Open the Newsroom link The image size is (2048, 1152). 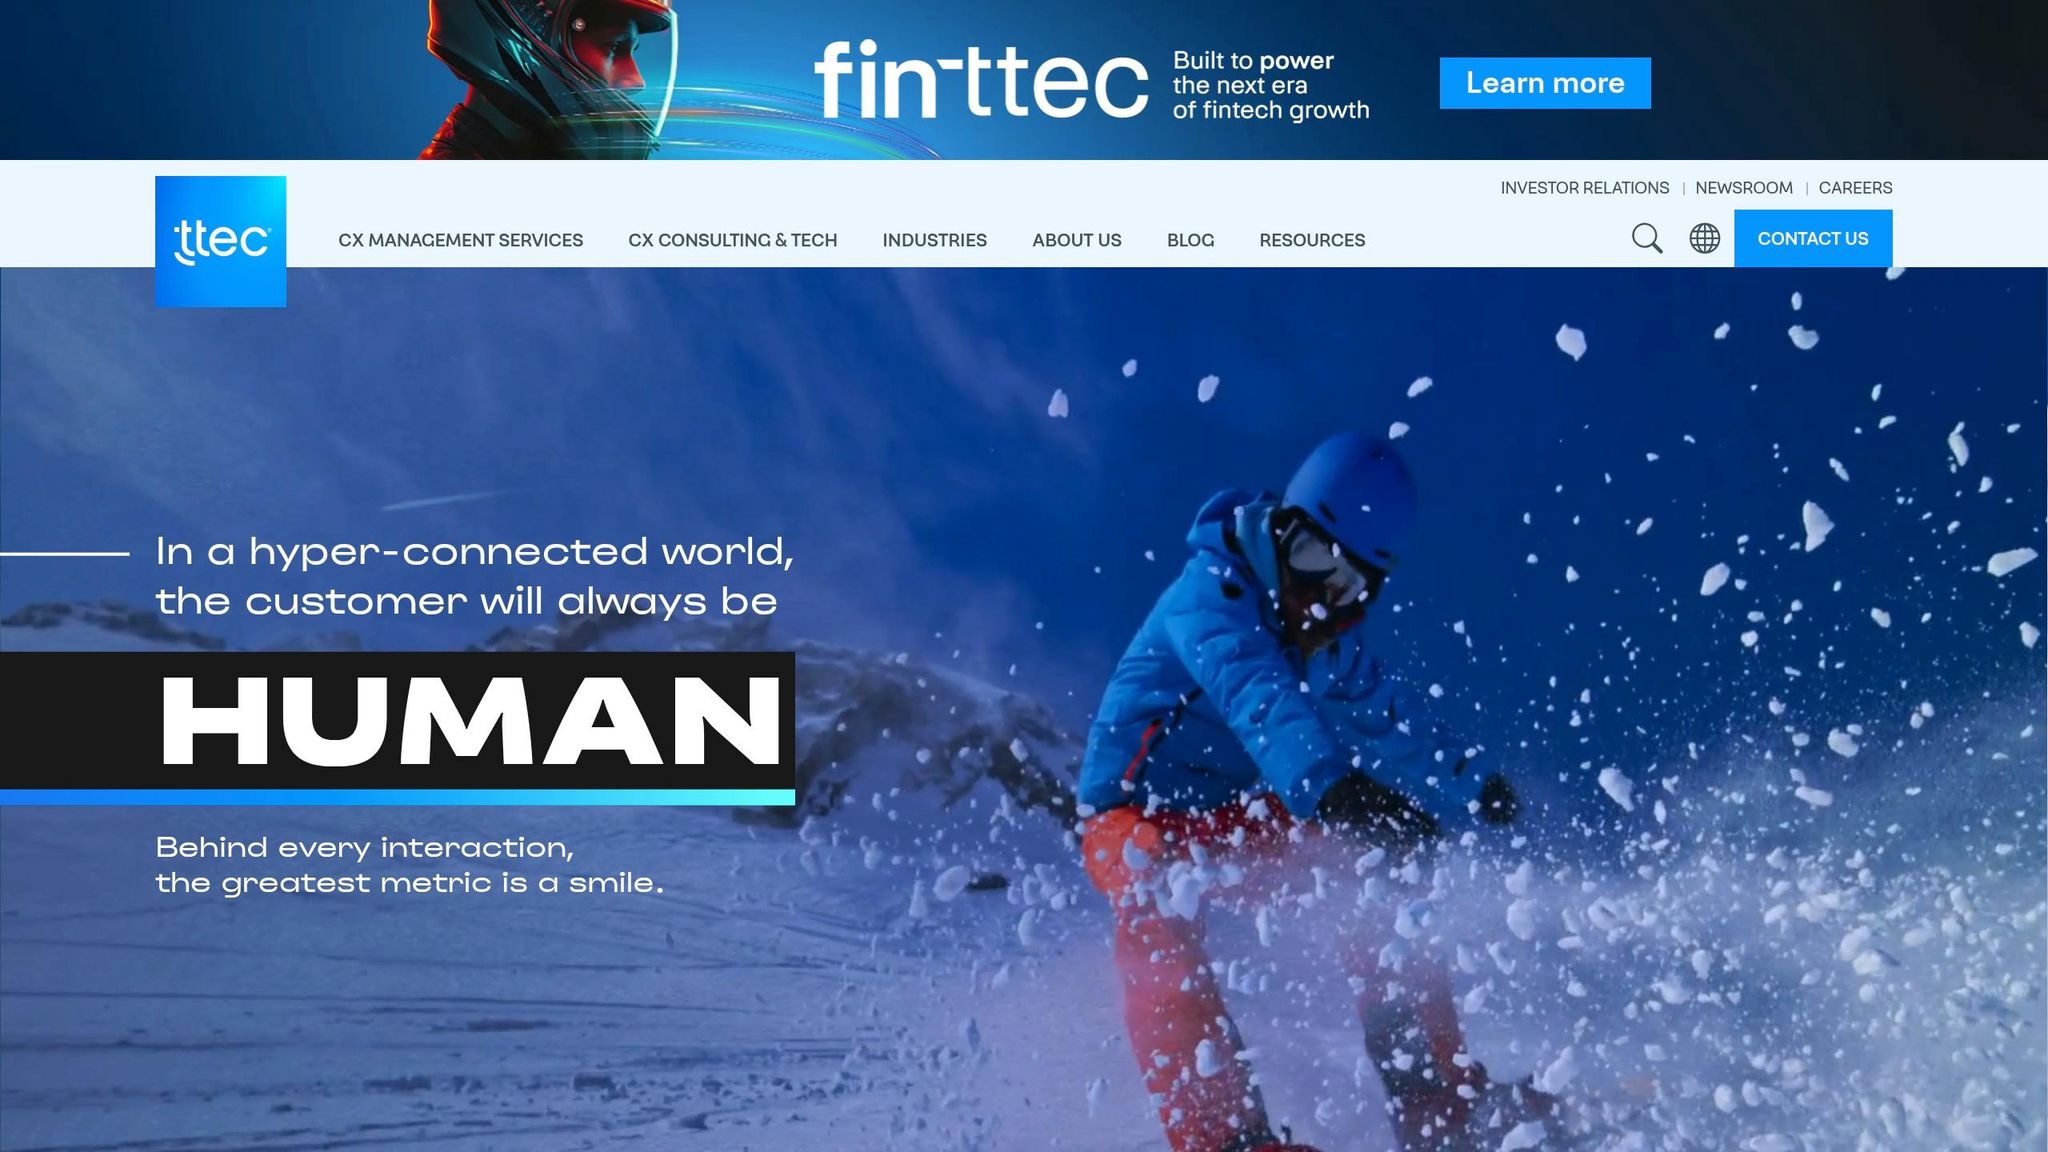1744,188
